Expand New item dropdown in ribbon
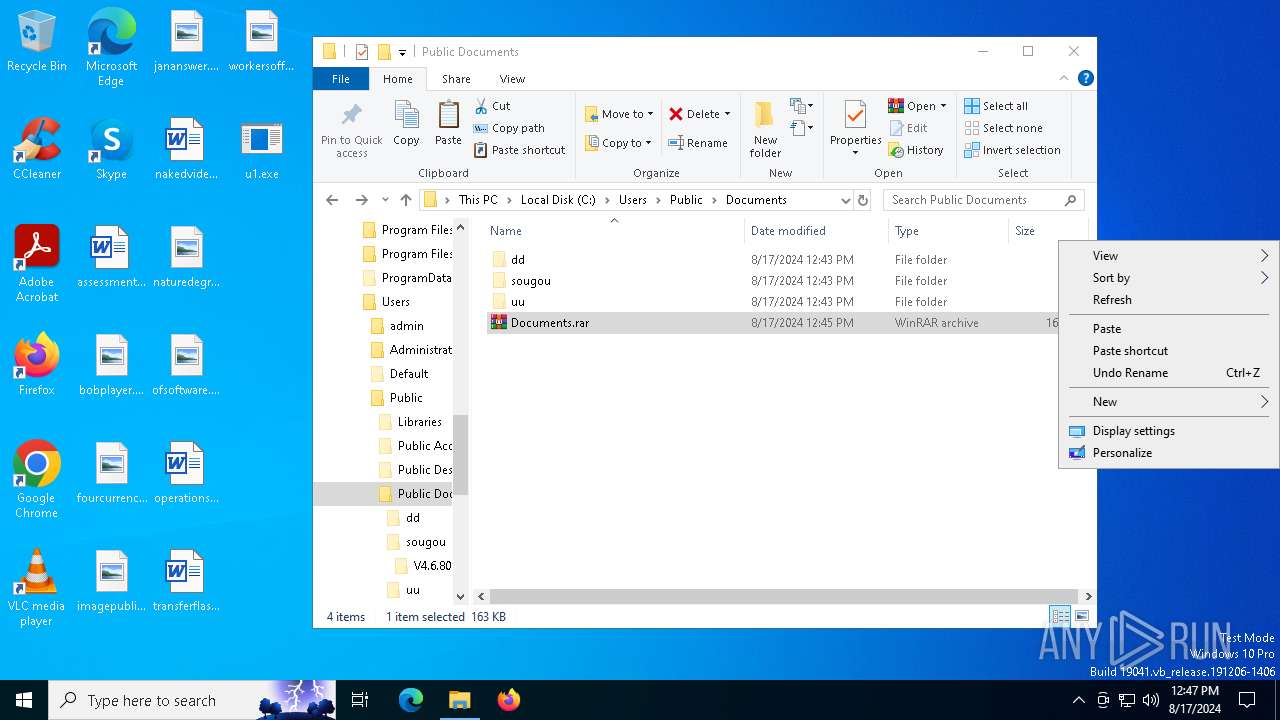The width and height of the screenshot is (1280, 720). pos(801,106)
